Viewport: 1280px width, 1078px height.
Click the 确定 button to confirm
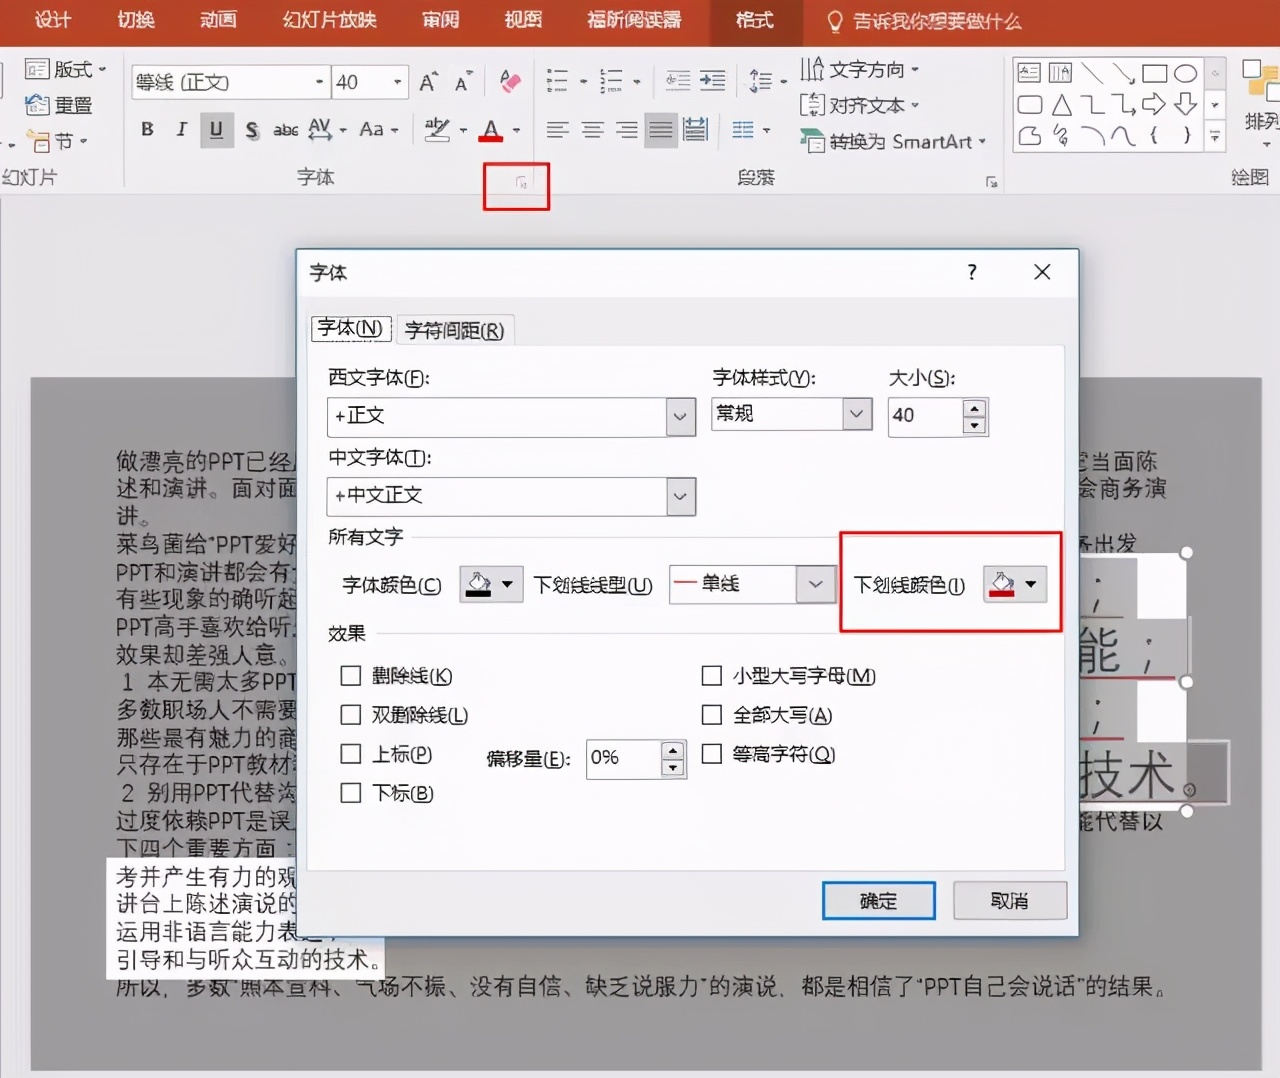click(878, 900)
